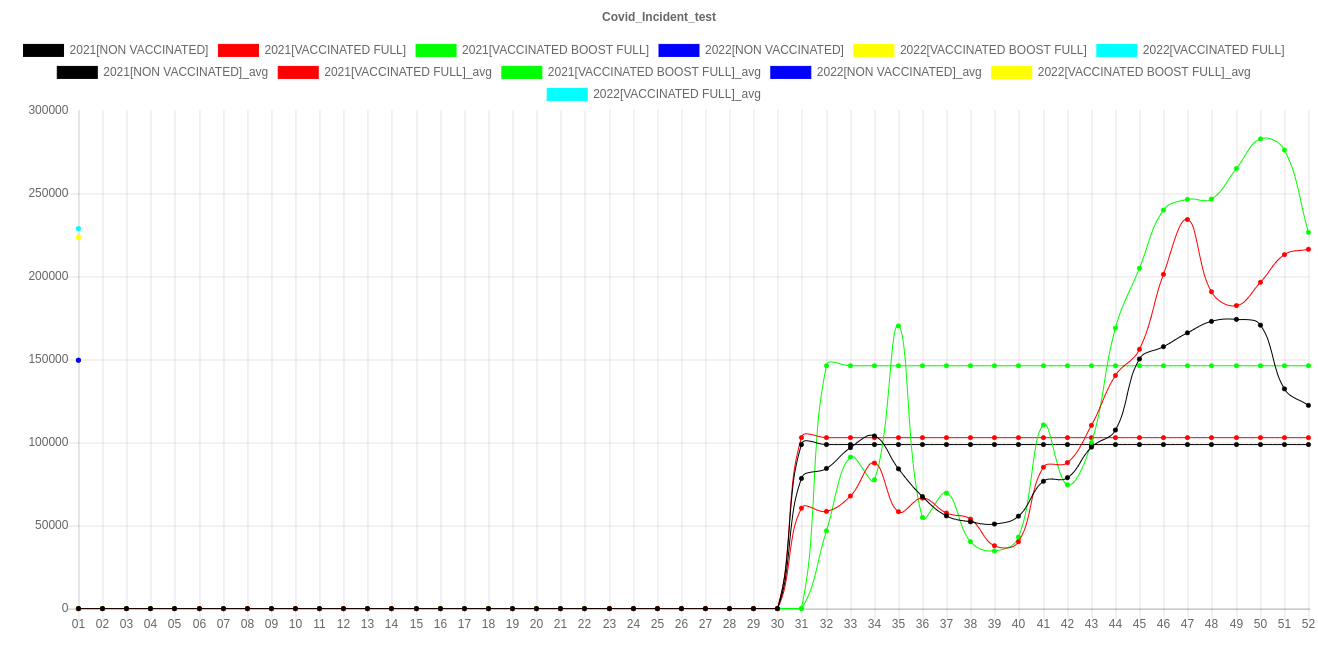Click the blue data point at week 01
This screenshot has width=1318, height=659.
point(78,360)
